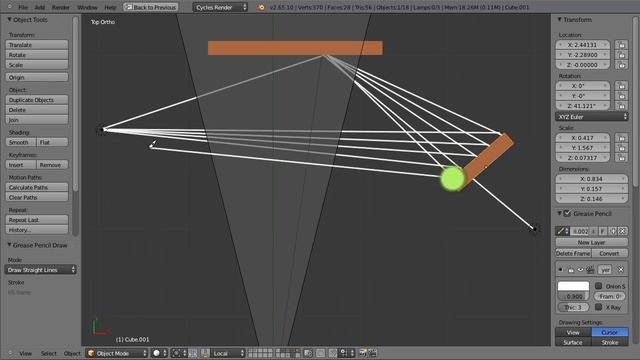Open the Window menu
Viewport: 640px width, 360px height.
point(87,7)
